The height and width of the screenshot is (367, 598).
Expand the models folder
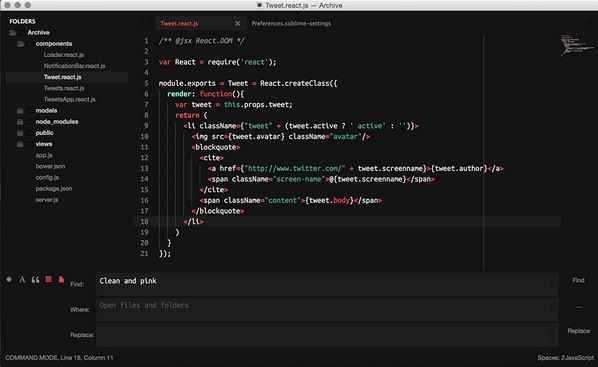[20, 111]
